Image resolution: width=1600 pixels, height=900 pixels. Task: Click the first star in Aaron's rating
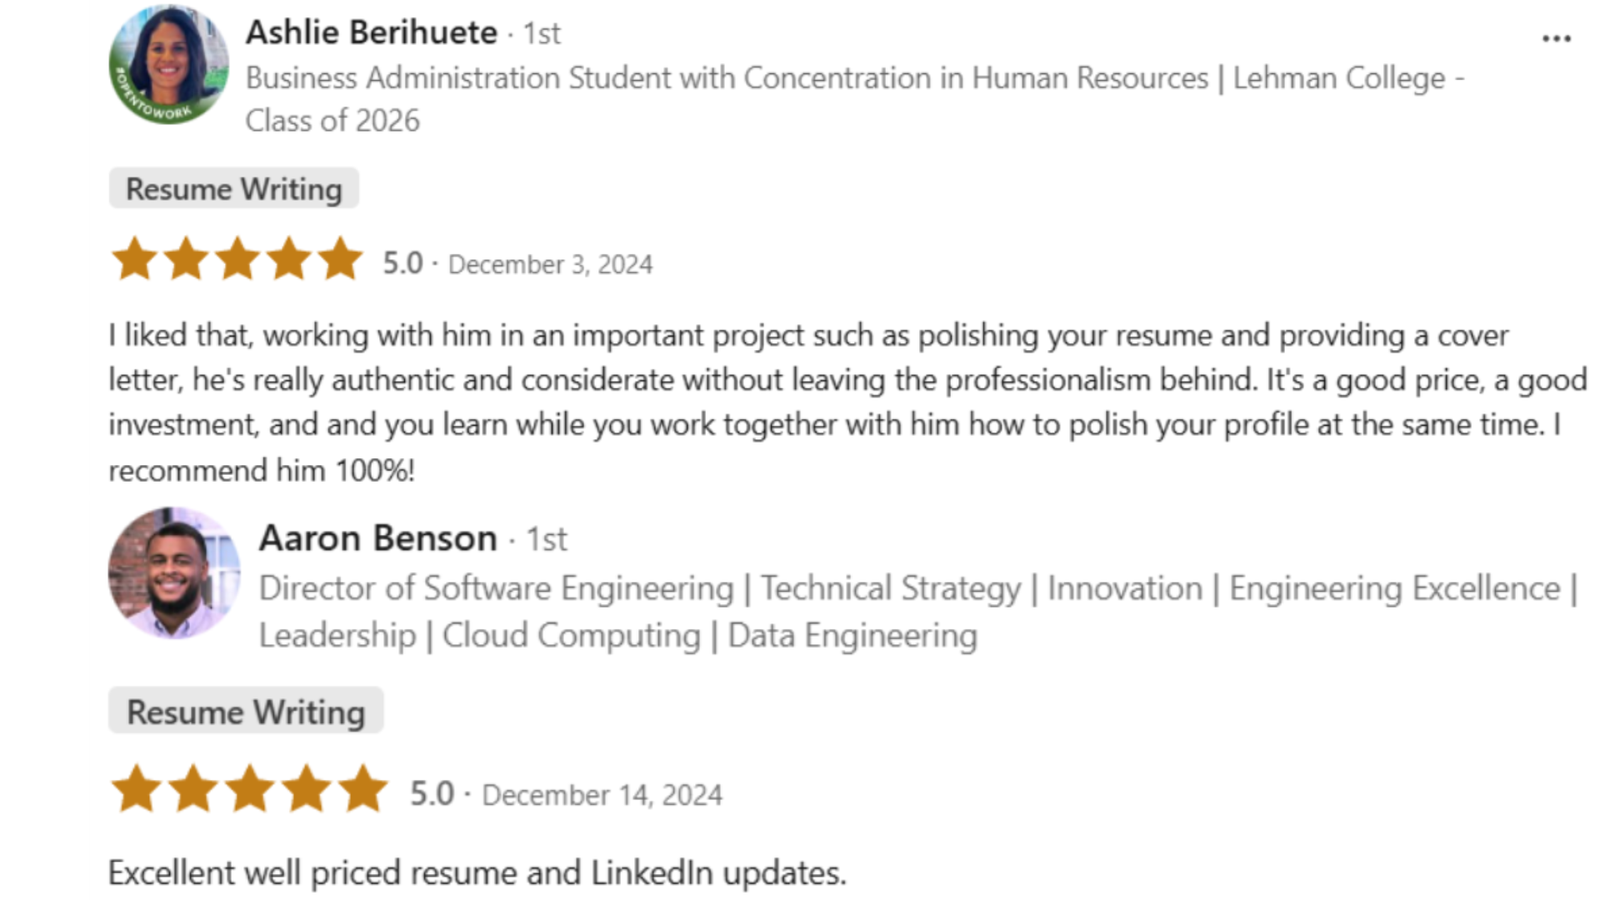pyautogui.click(x=136, y=789)
